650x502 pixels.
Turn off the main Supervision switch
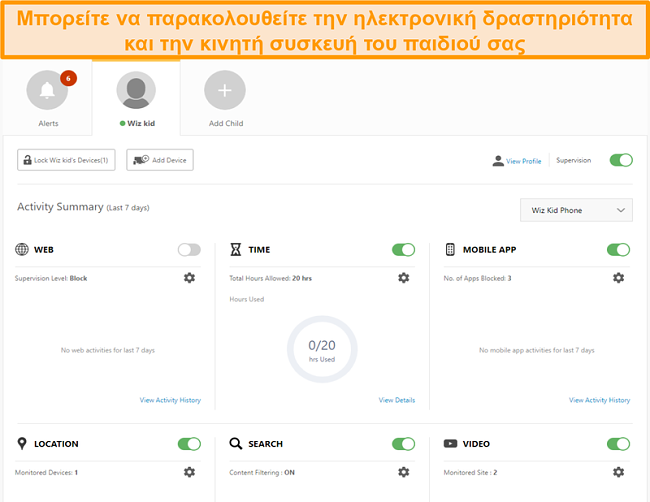621,160
